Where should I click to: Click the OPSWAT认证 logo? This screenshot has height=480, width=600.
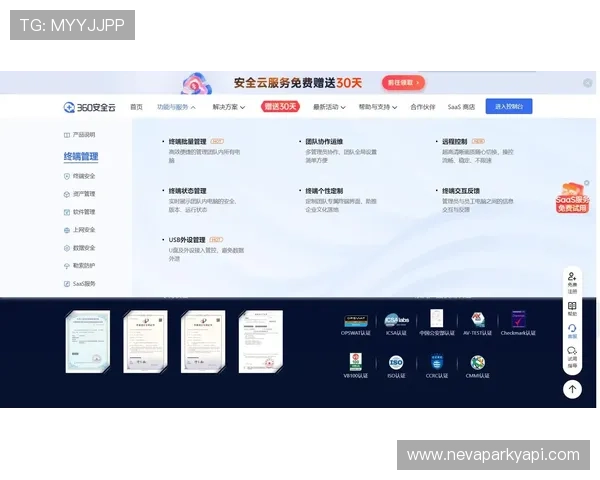[356, 321]
